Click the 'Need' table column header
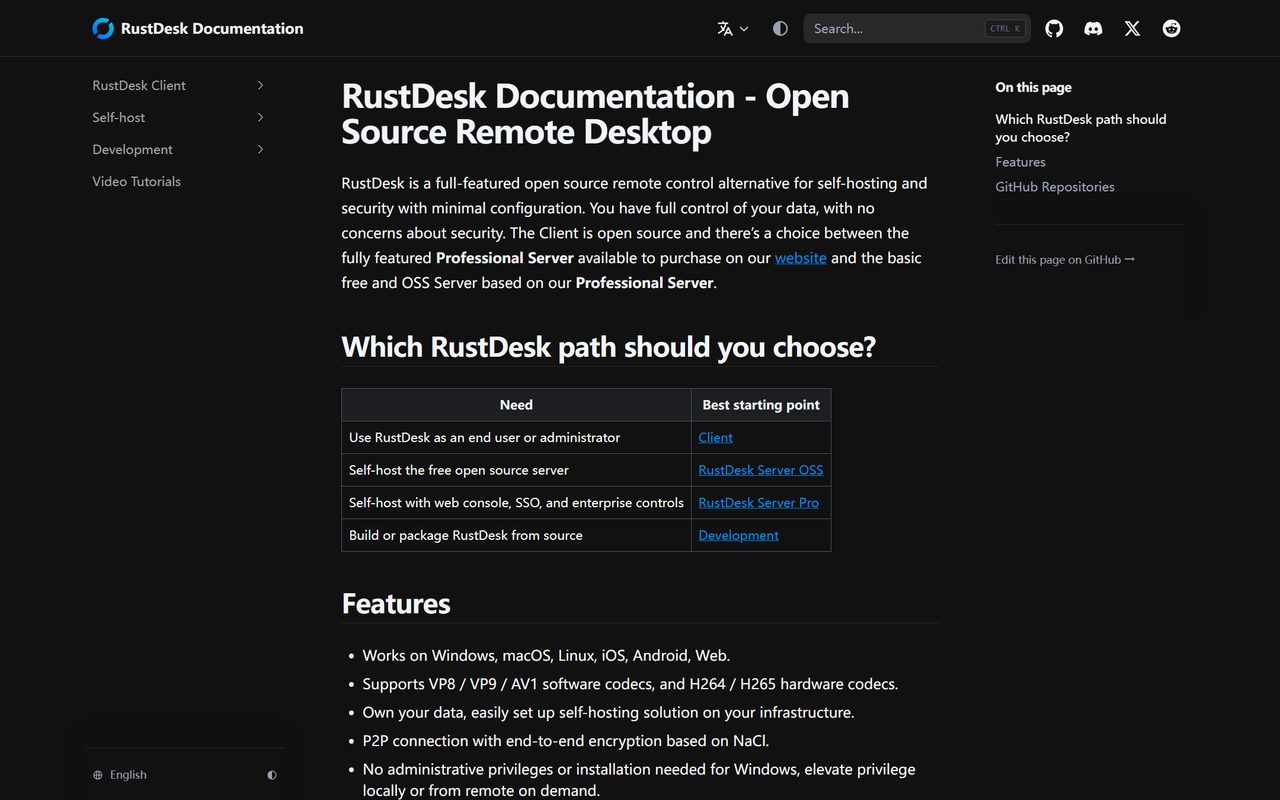Screen dimensions: 1280x800 click(516, 405)
